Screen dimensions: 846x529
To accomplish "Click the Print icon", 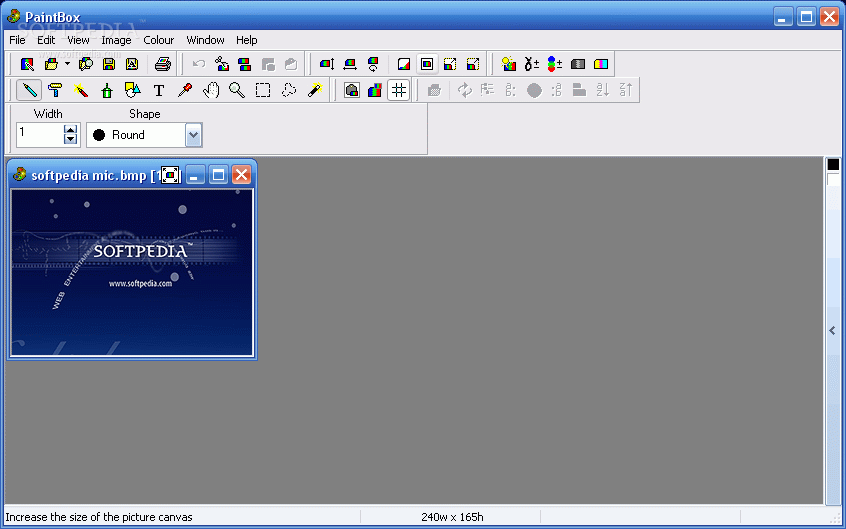I will point(162,64).
